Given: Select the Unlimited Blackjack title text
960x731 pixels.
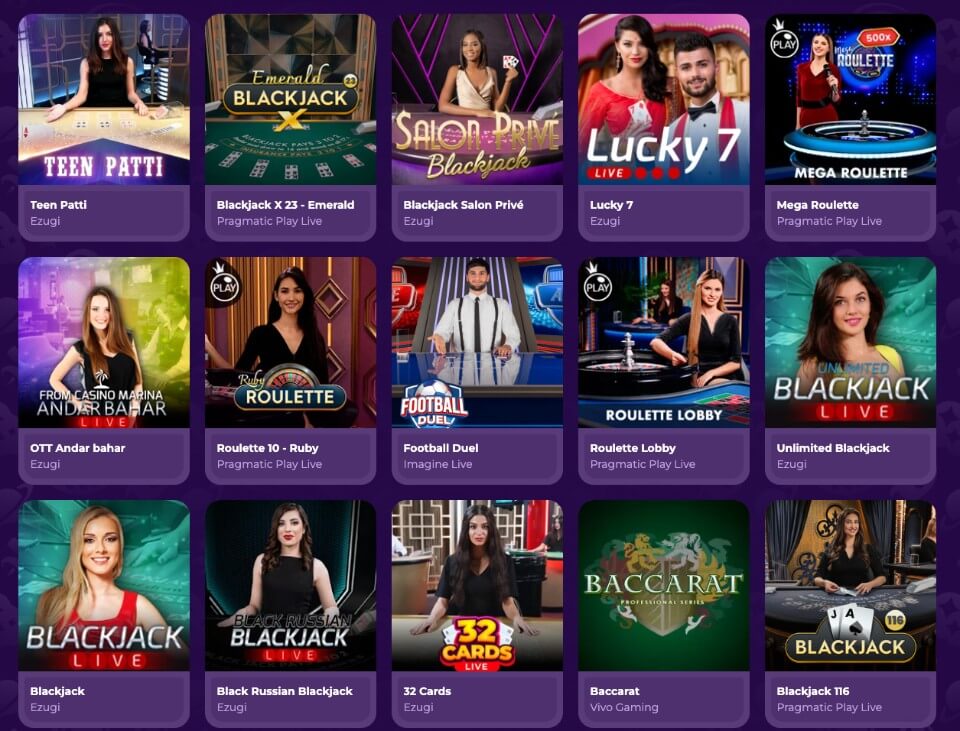Looking at the screenshot, I should [833, 448].
